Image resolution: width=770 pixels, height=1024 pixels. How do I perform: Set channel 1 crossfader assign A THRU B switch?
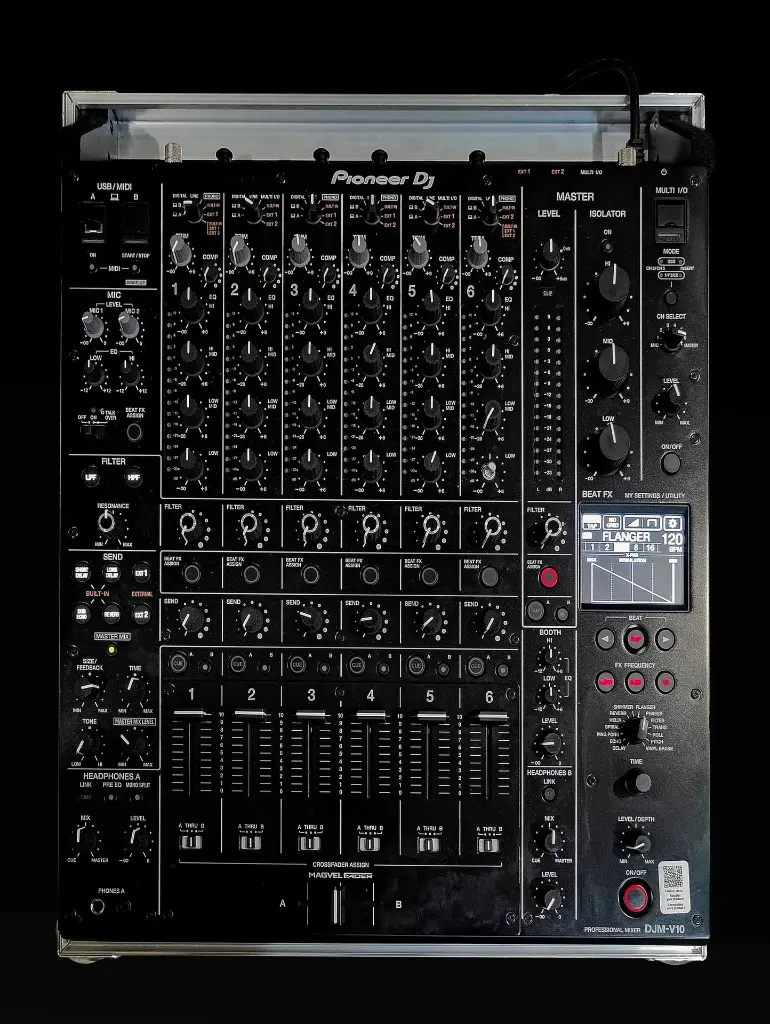click(191, 842)
